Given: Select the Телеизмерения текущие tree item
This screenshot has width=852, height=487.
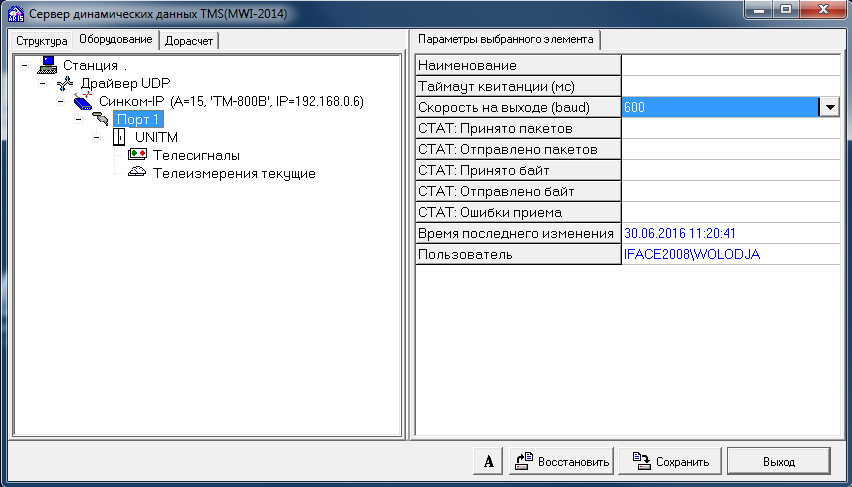Looking at the screenshot, I should [x=234, y=173].
